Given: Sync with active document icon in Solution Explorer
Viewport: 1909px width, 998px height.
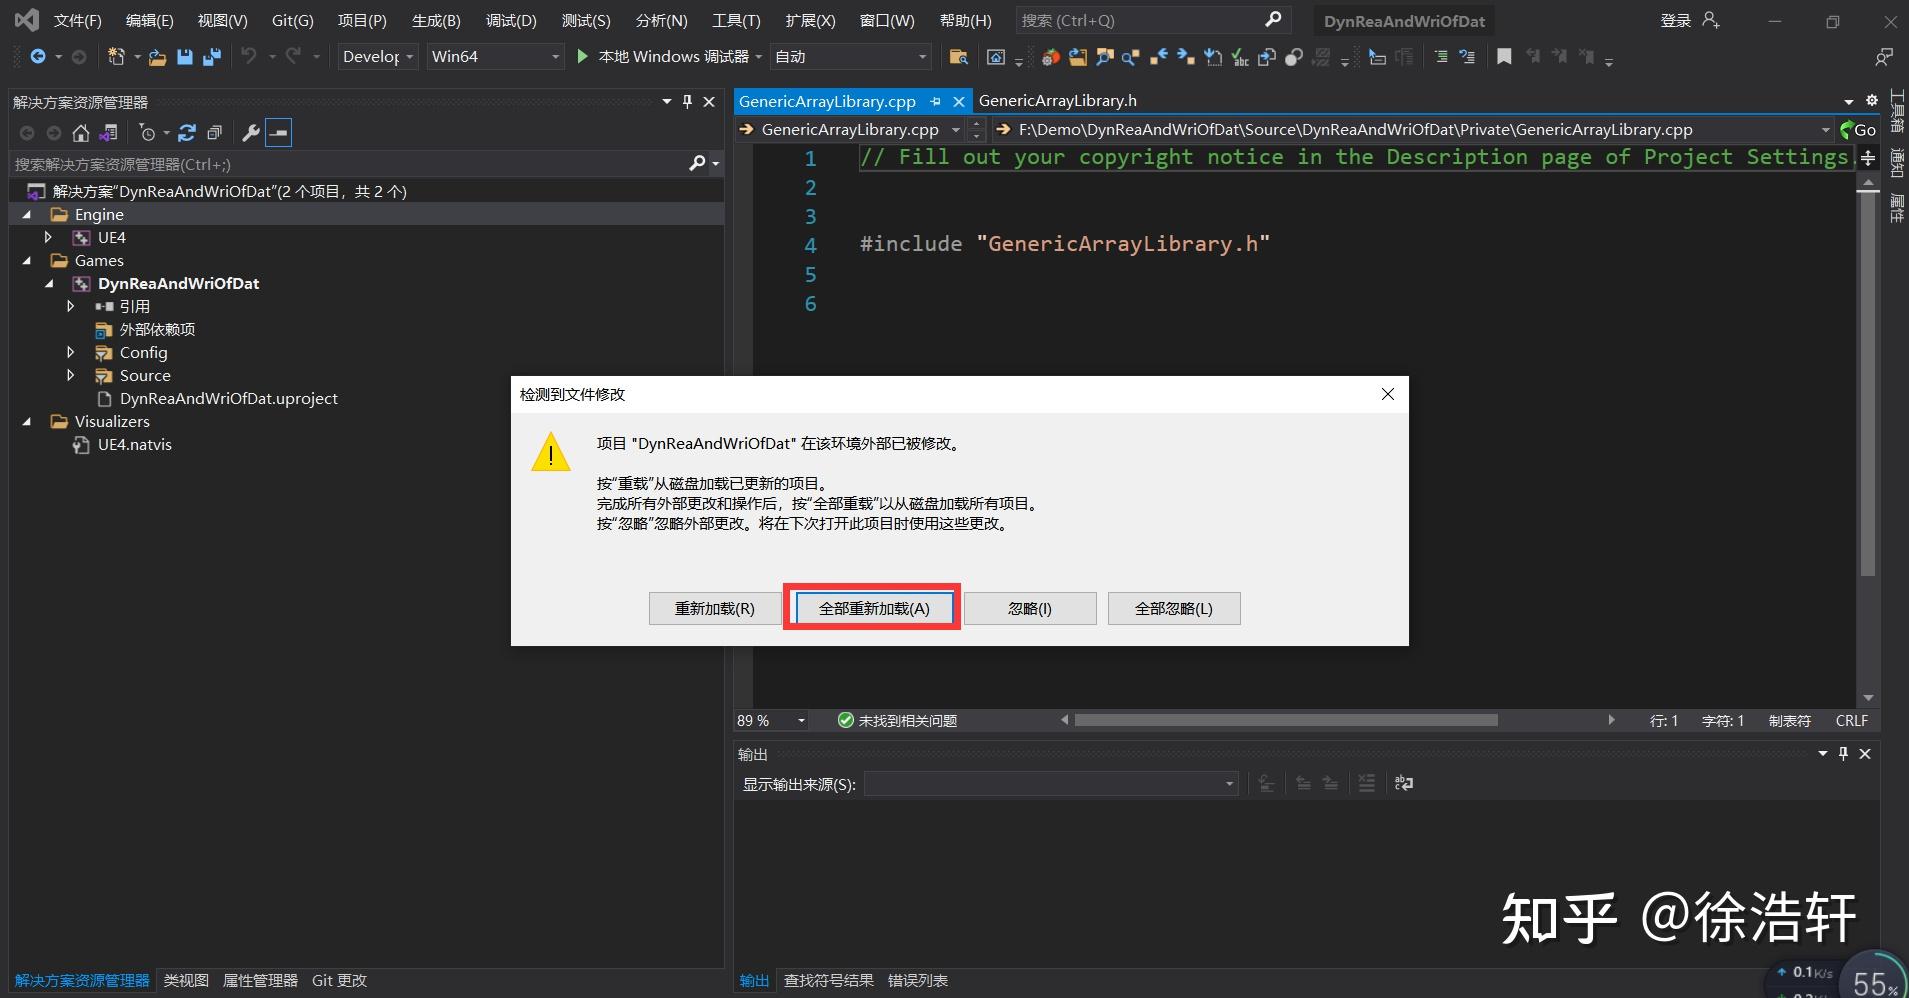Looking at the screenshot, I should point(187,132).
